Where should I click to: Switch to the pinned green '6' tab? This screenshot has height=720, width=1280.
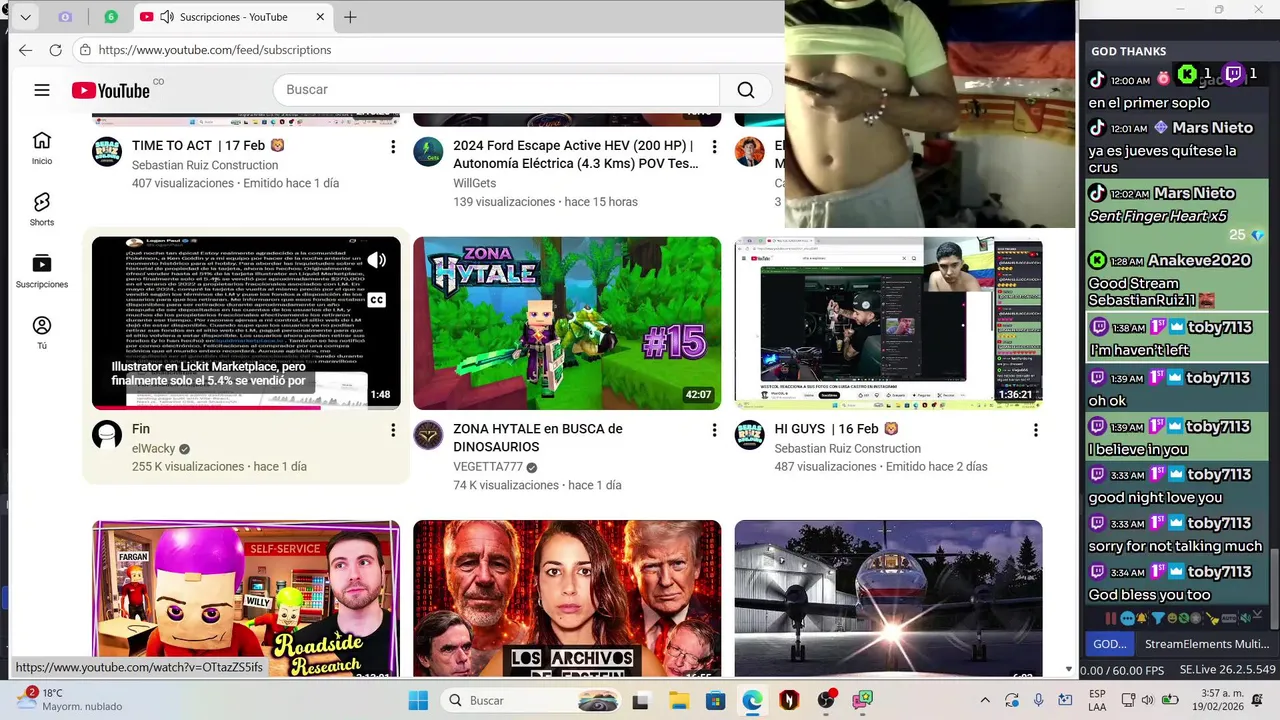pyautogui.click(x=111, y=17)
